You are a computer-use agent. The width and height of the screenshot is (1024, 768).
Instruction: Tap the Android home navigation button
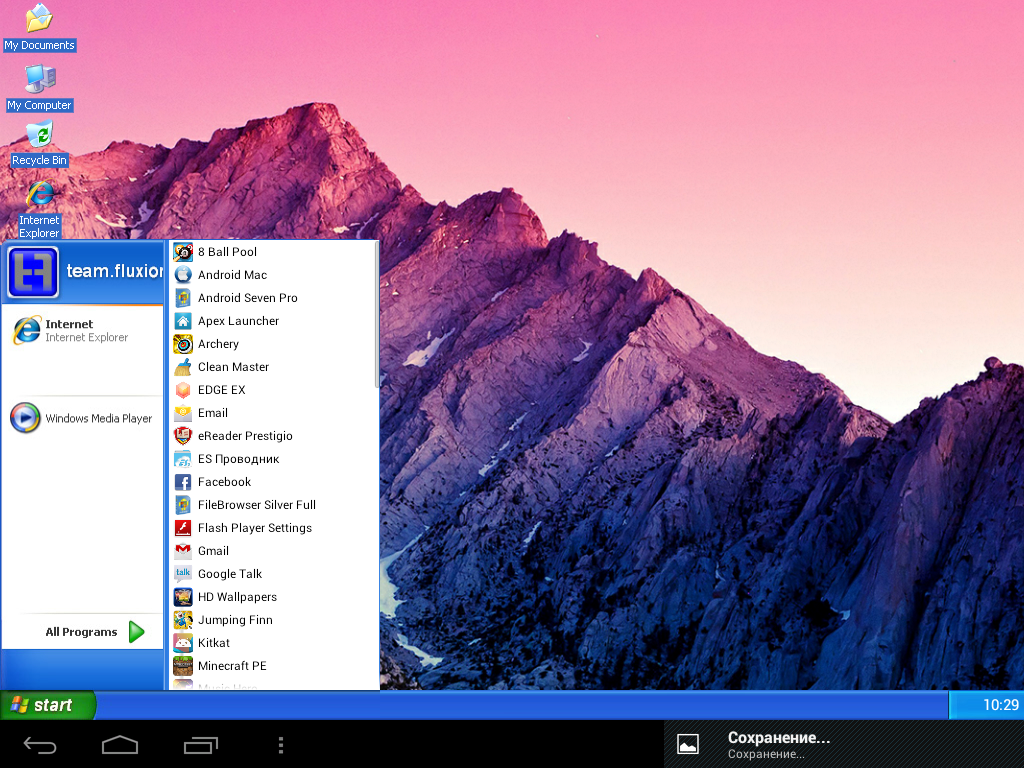tap(120, 744)
